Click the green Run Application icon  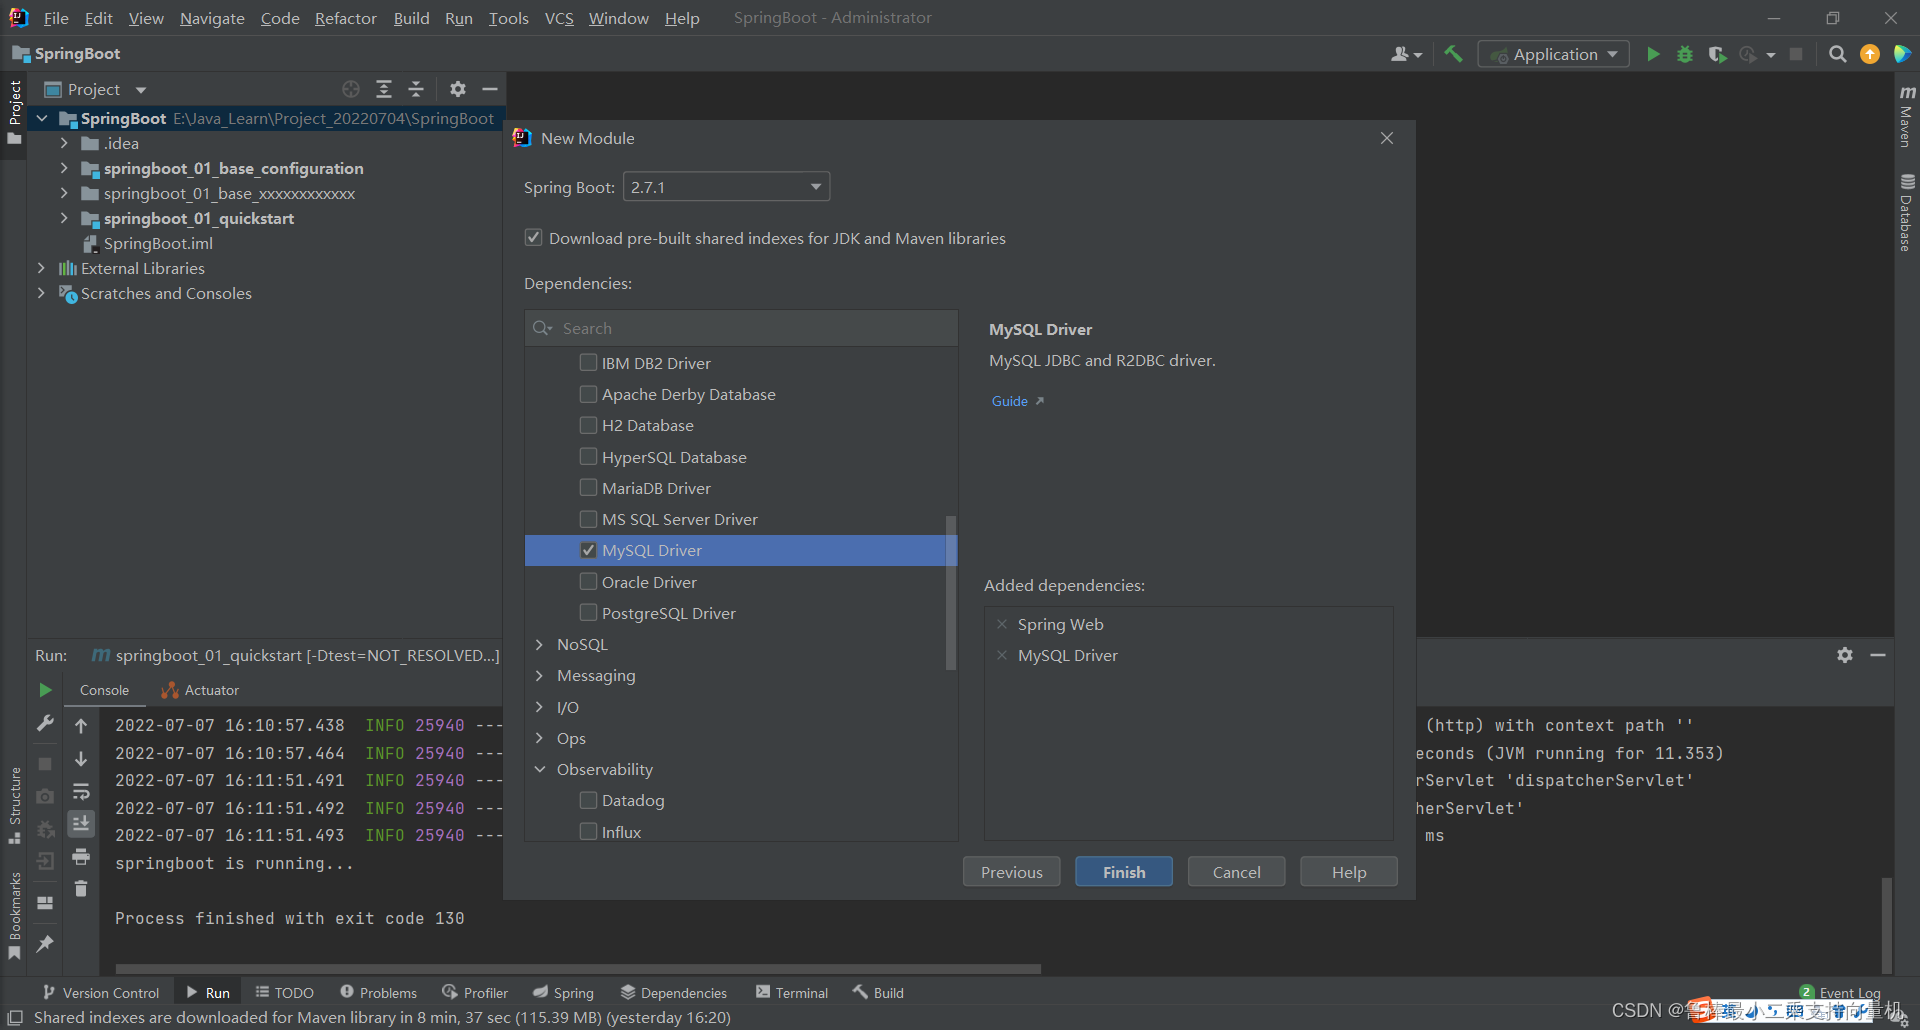pyautogui.click(x=1653, y=54)
